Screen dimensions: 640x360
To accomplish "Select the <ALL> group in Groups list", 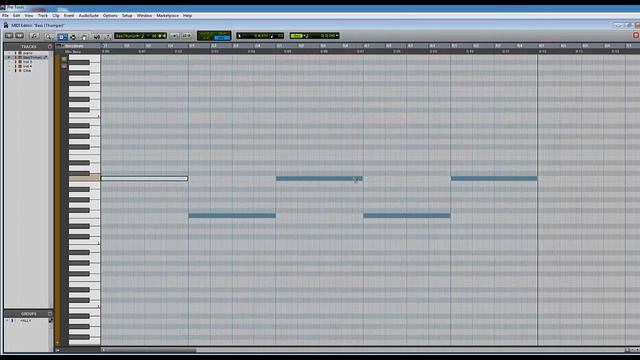I will click(x=26, y=321).
